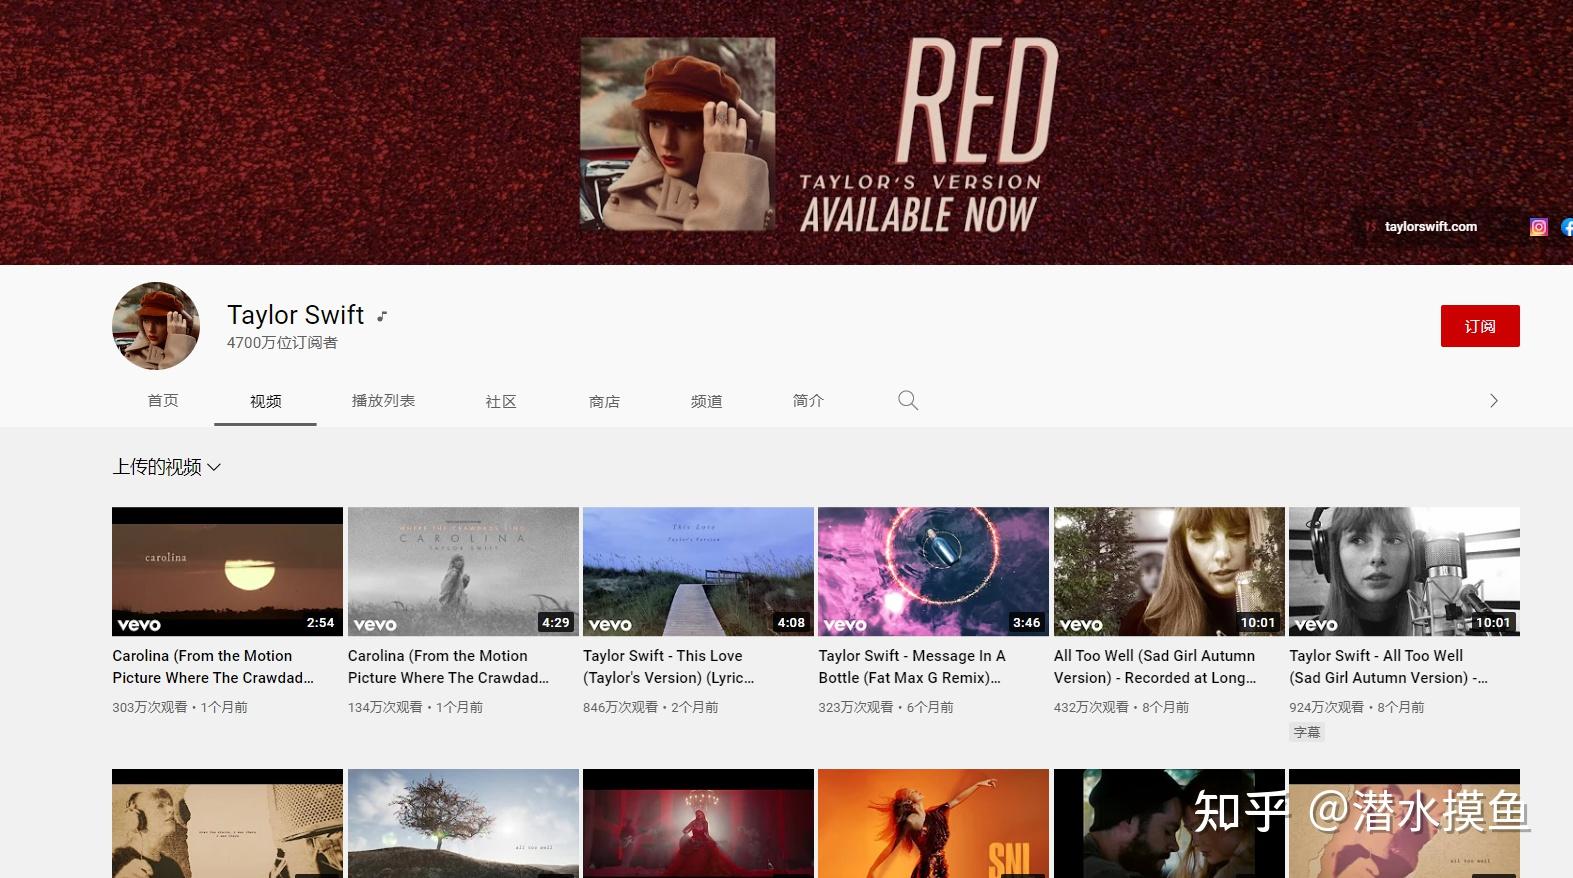Open Carolina title with 134万次观看
Screen dimensions: 1573x878
click(448, 667)
